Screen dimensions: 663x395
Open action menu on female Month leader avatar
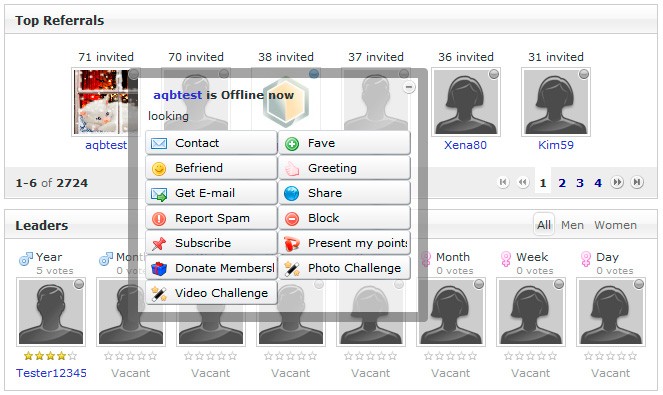click(x=479, y=284)
